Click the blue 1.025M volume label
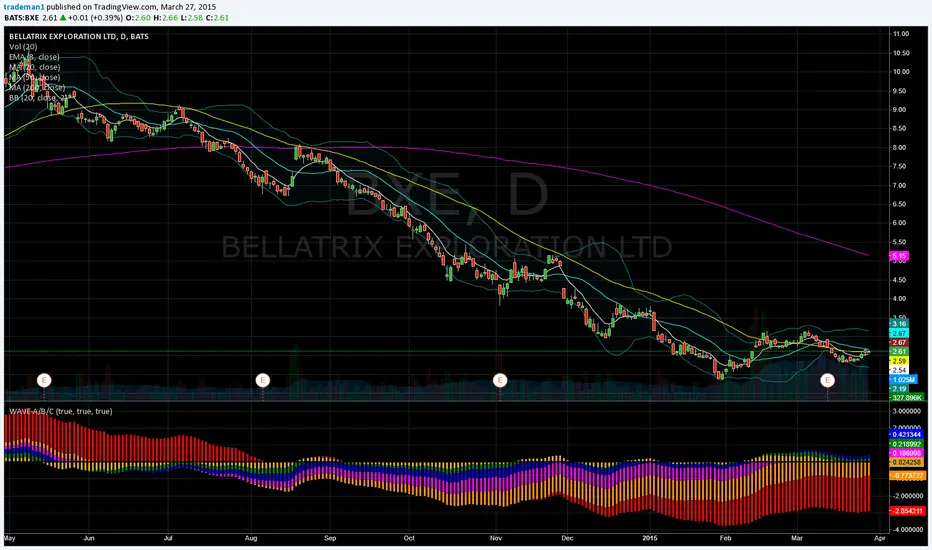Image resolution: width=932 pixels, height=550 pixels. (903, 379)
